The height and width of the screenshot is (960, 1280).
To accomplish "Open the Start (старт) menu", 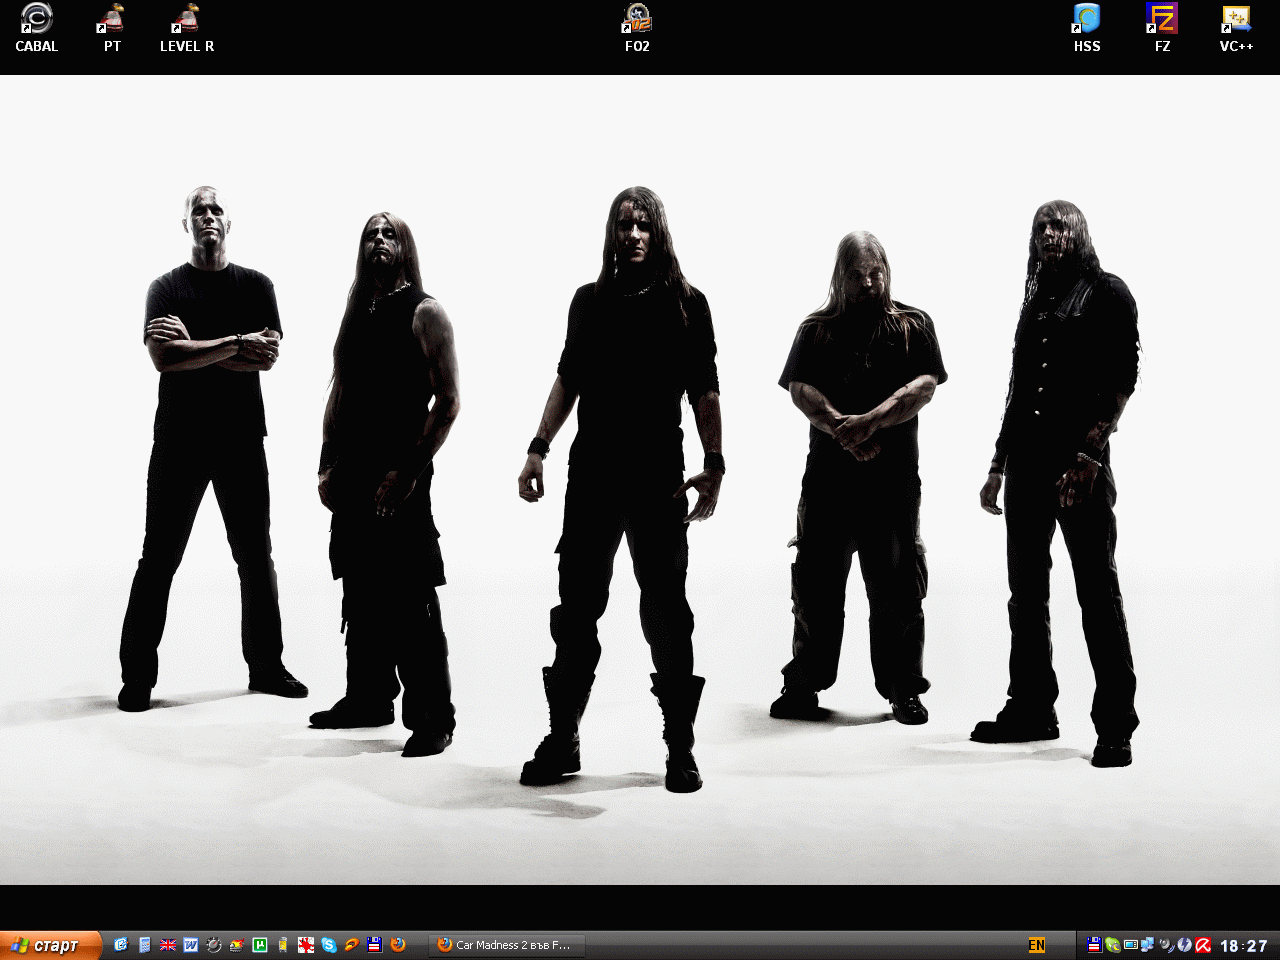I will [x=51, y=945].
